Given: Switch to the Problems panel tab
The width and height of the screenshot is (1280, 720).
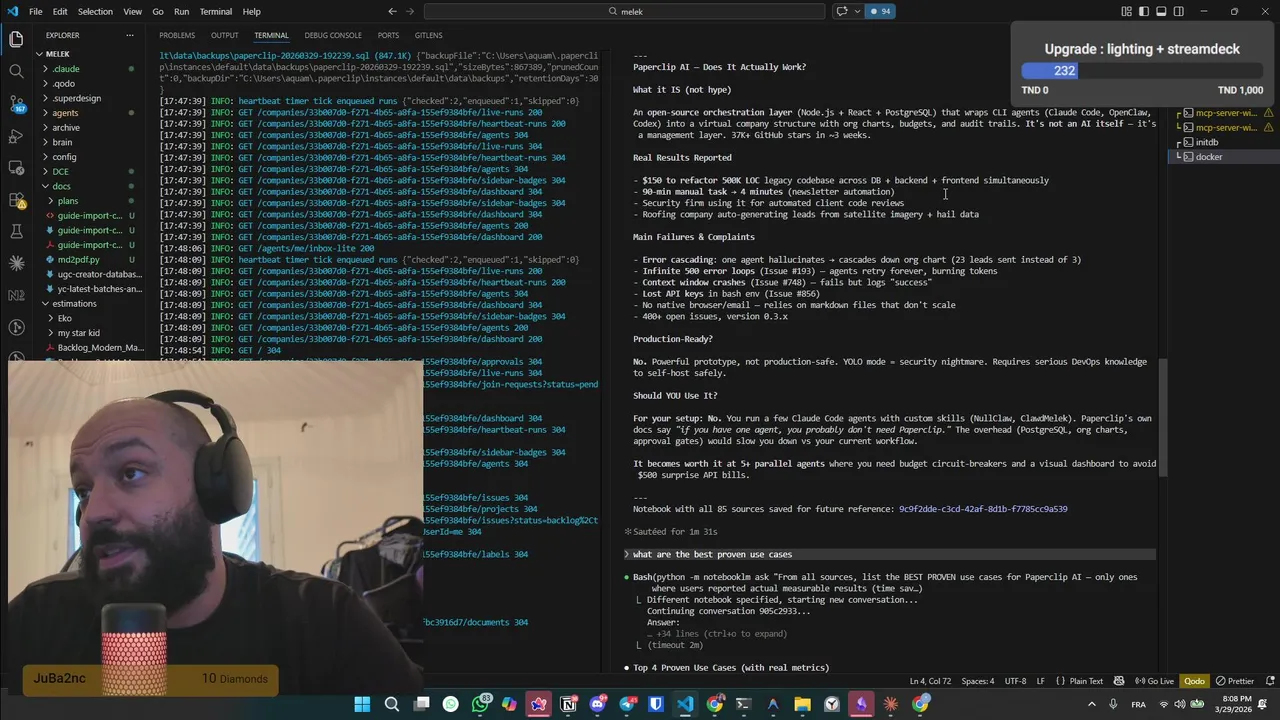Looking at the screenshot, I should coord(177,35).
